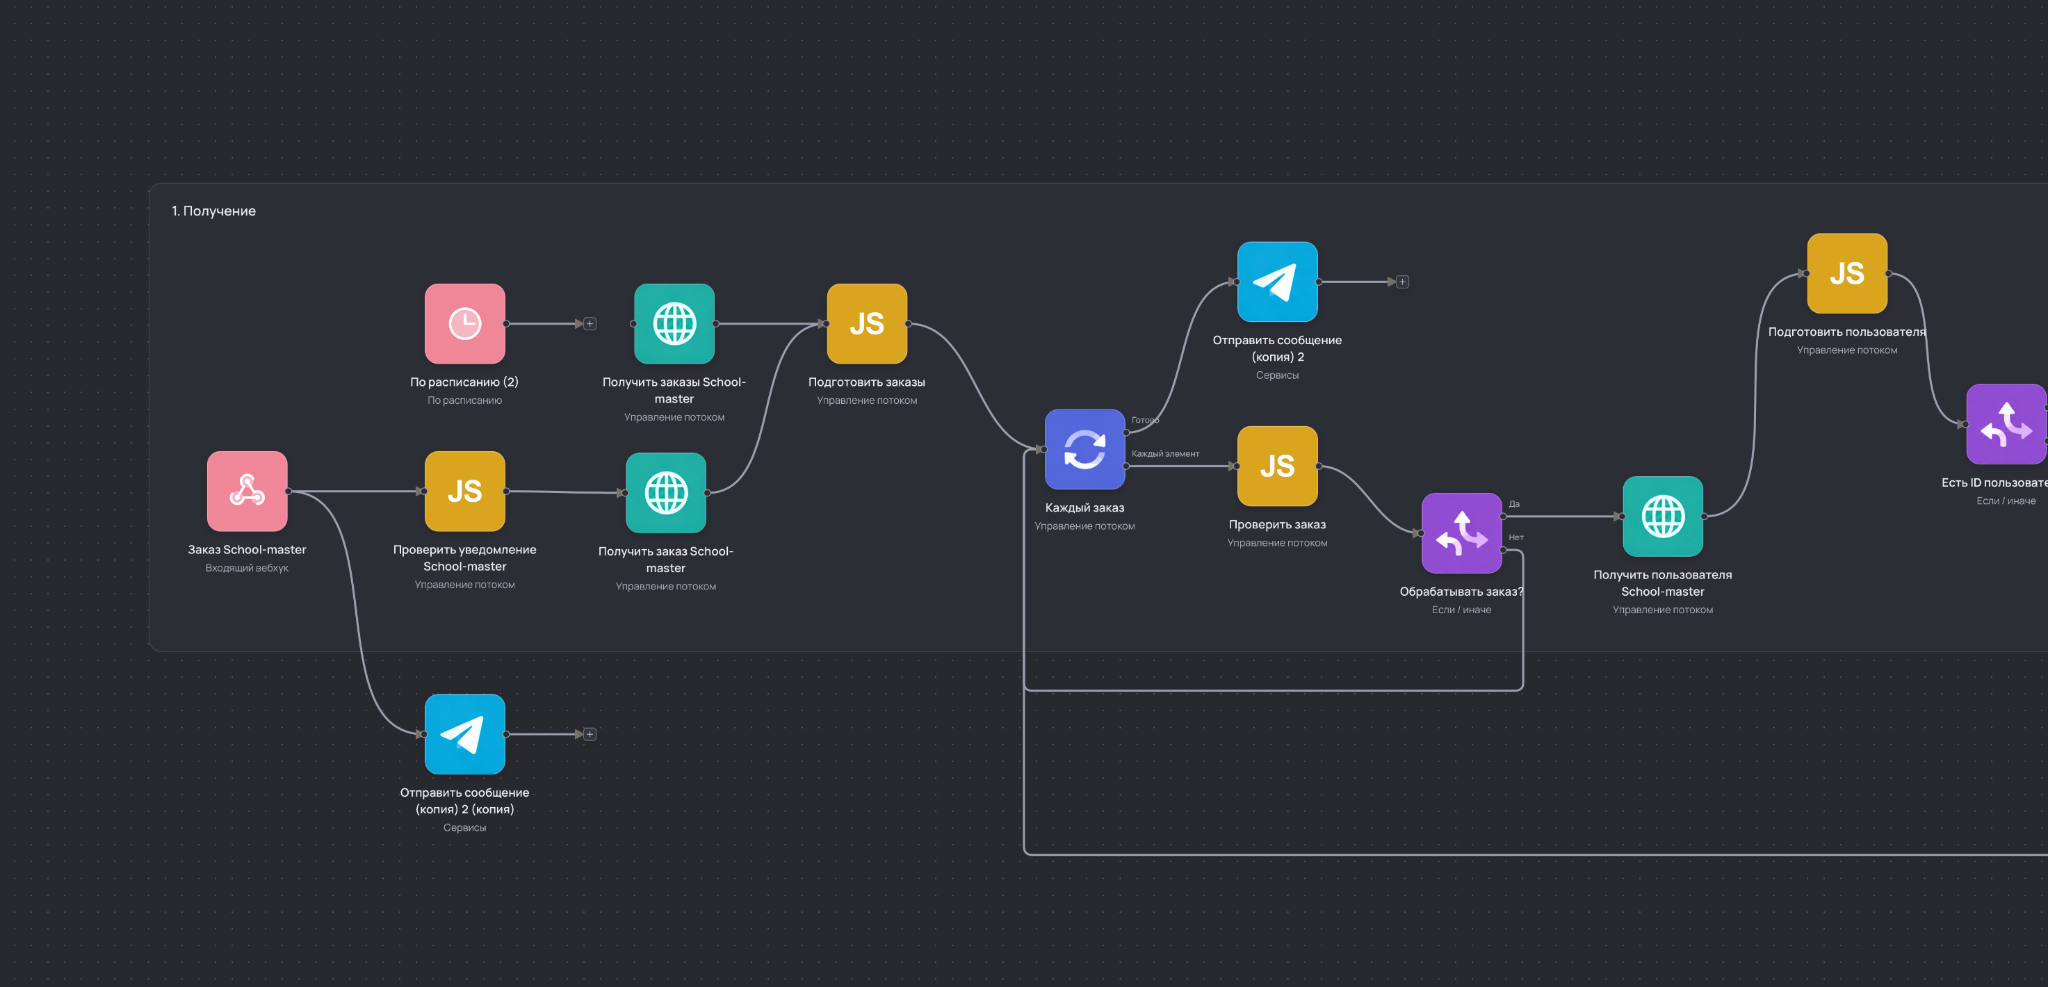Click the 'Готово' output label on loop node
The image size is (2048, 987).
[x=1145, y=420]
